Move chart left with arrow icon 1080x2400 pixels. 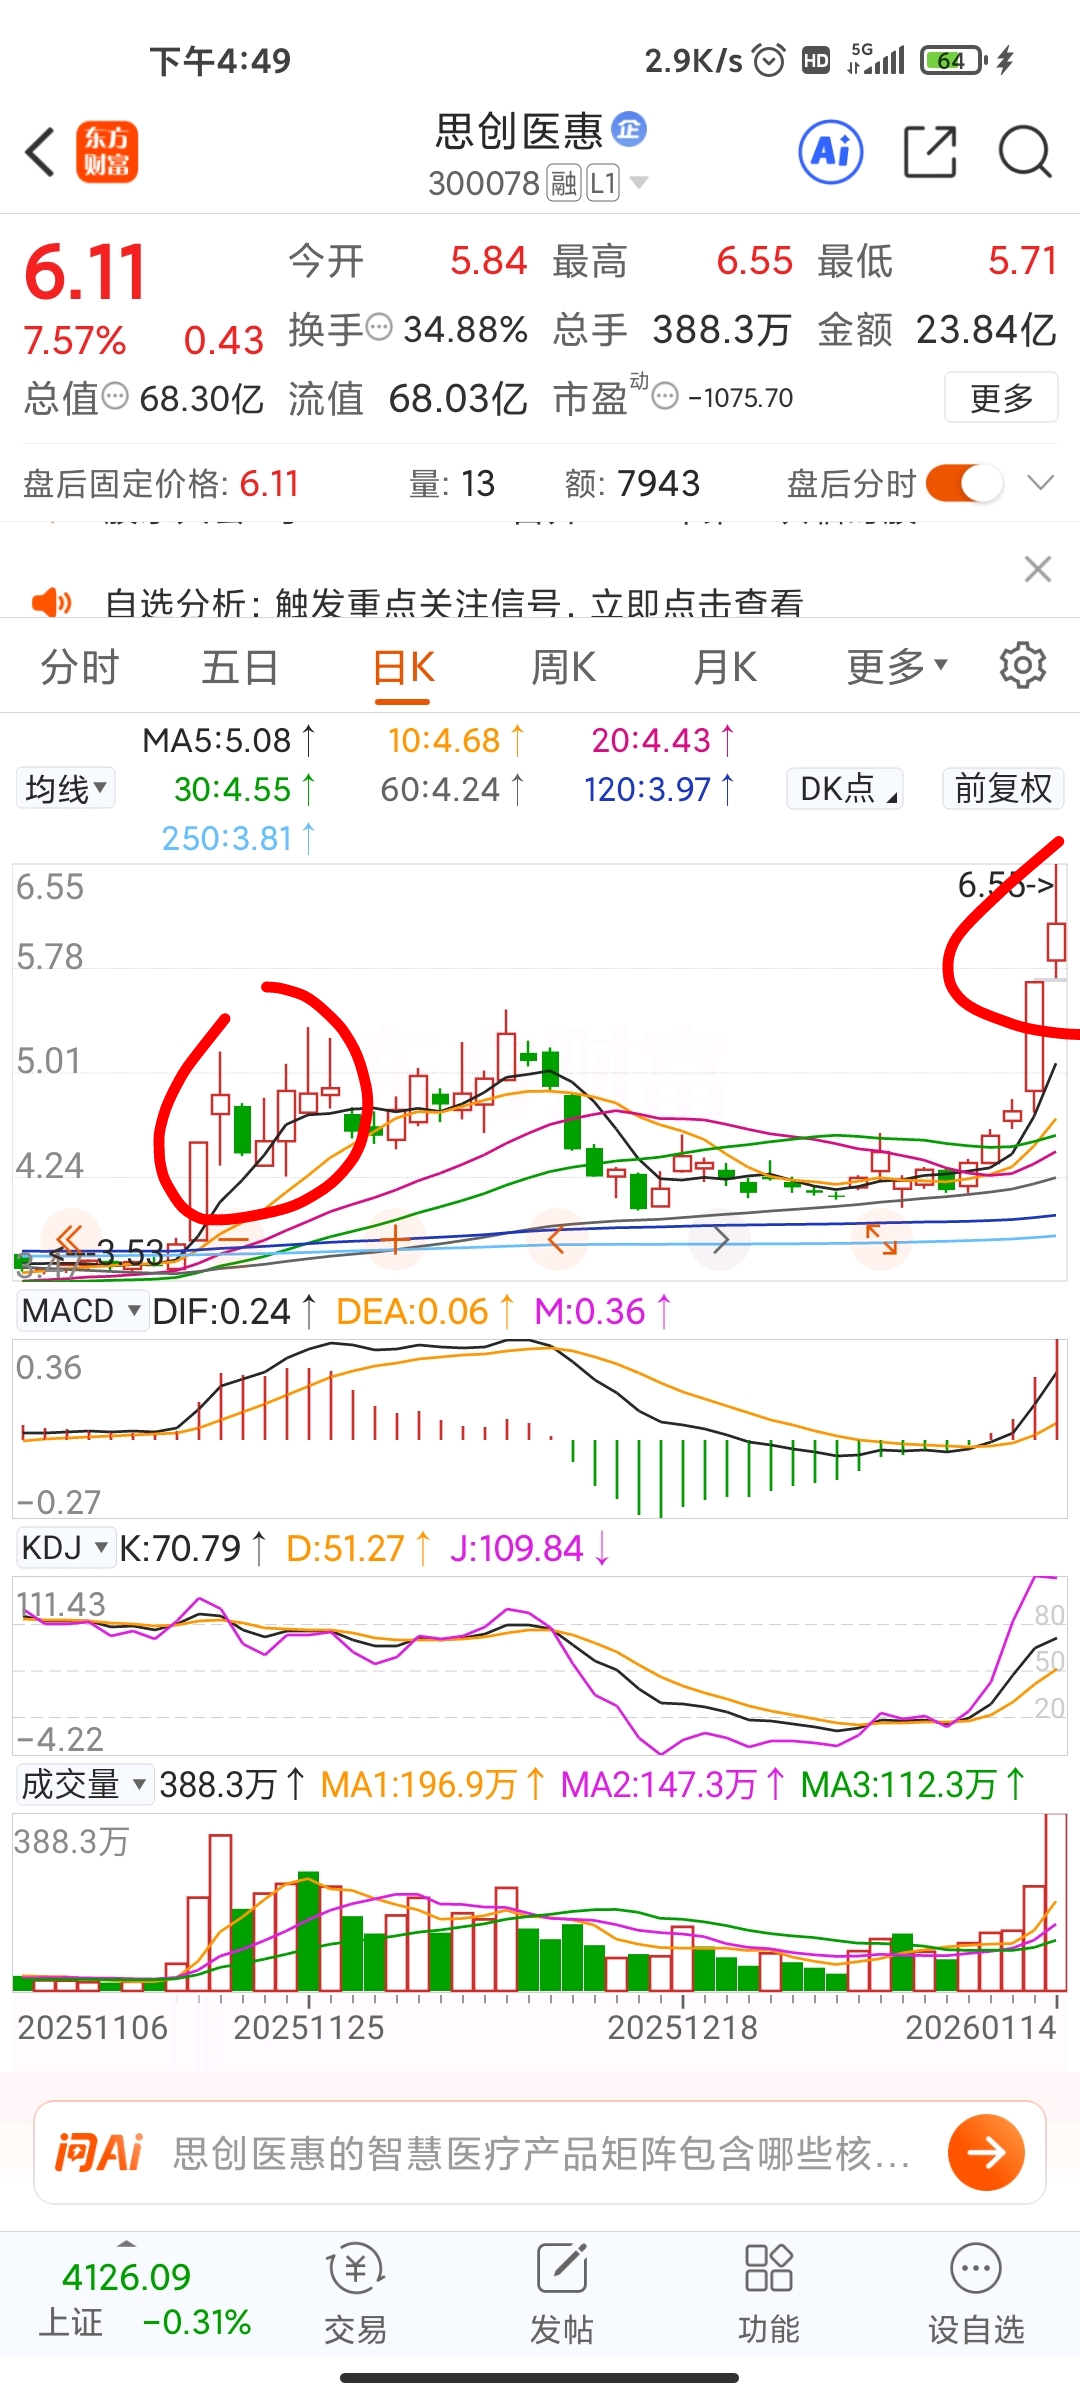pos(556,1241)
